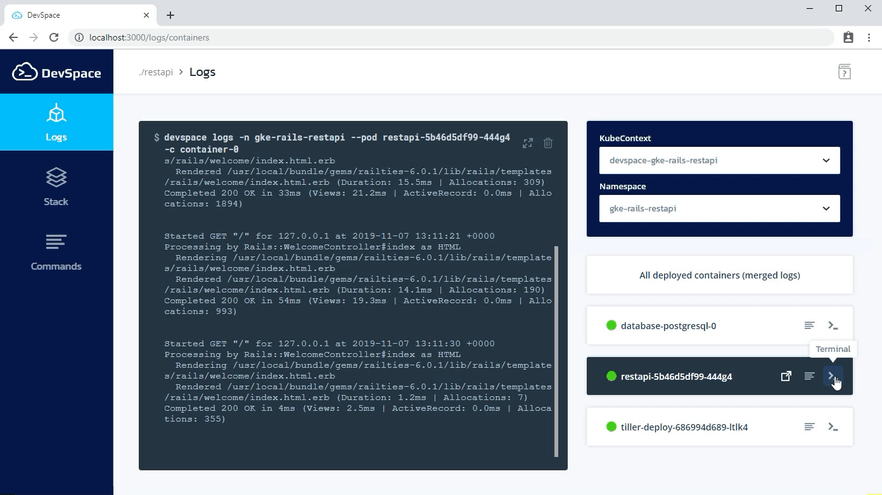The width and height of the screenshot is (882, 495).
Task: Open terminal for tiller-deploy-686994d689-ltlk4
Action: coord(833,427)
